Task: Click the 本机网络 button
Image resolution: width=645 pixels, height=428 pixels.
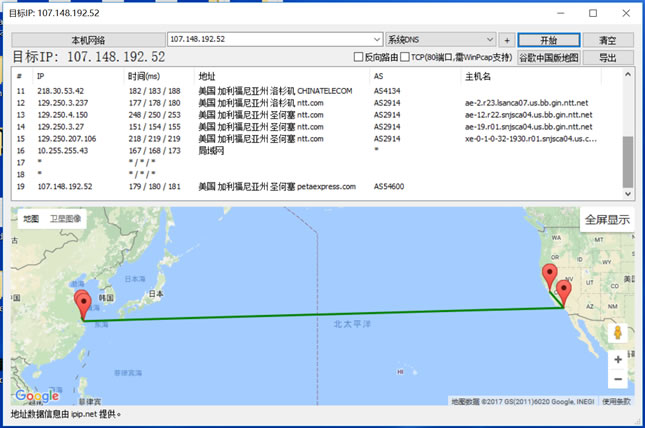Action: point(87,40)
